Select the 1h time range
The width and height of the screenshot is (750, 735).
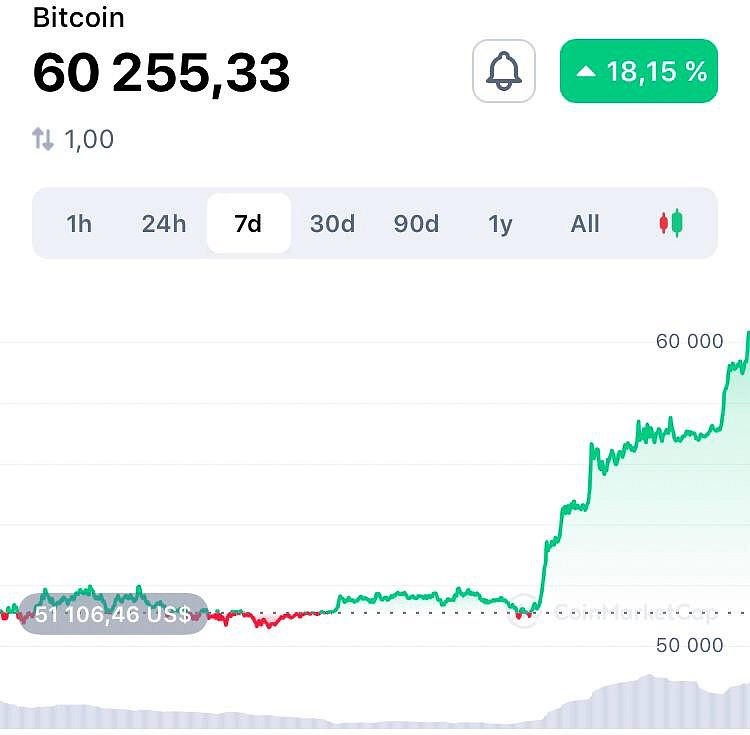tap(79, 223)
